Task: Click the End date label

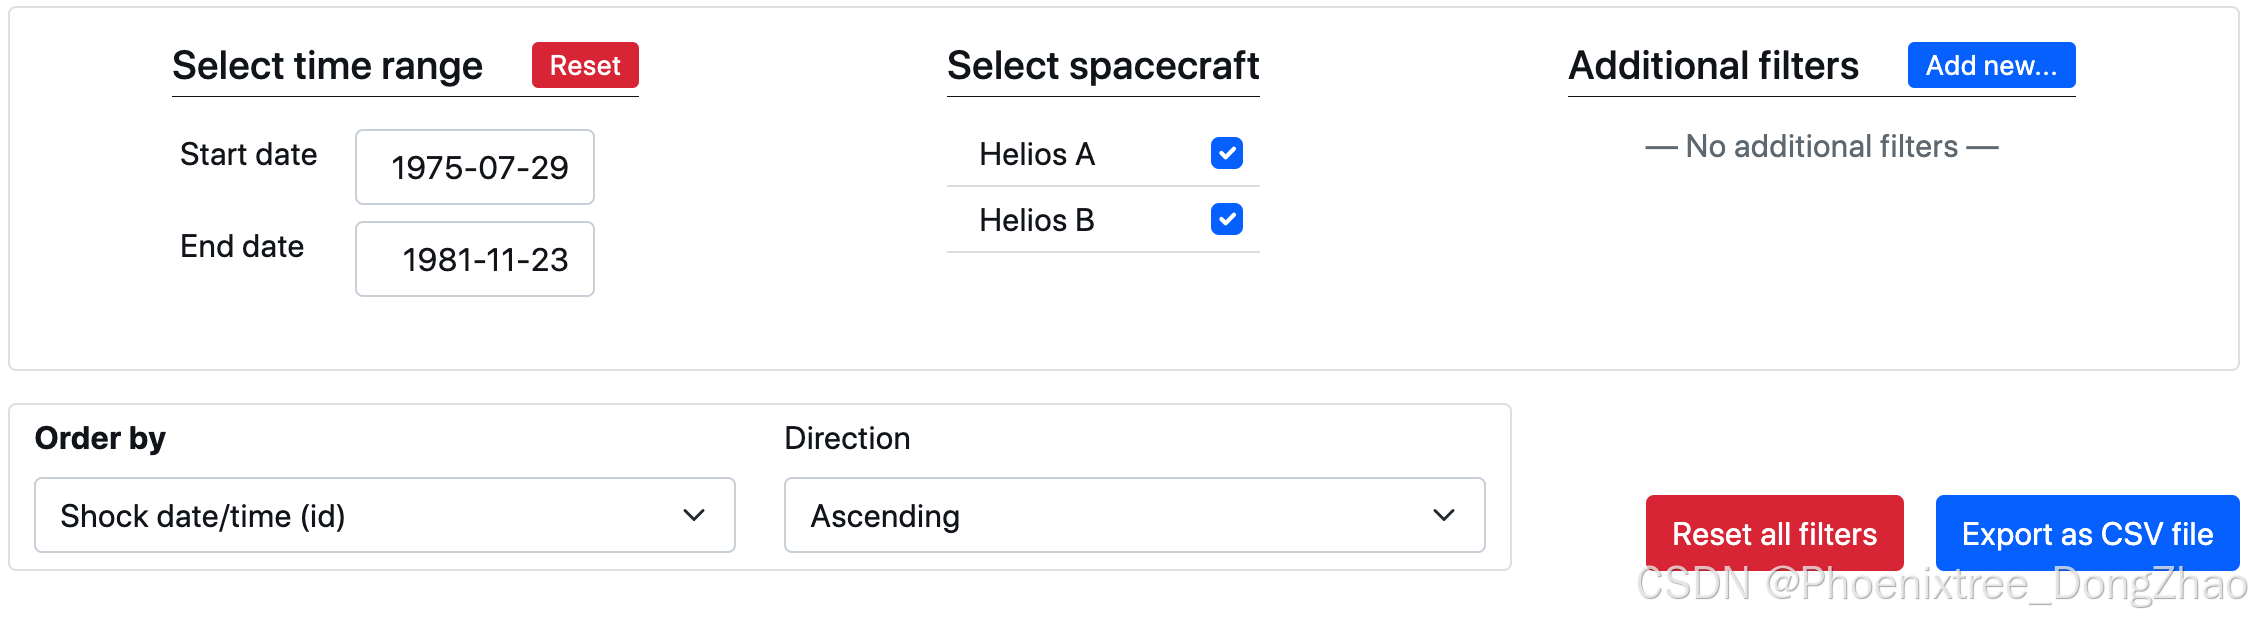Action: [242, 246]
